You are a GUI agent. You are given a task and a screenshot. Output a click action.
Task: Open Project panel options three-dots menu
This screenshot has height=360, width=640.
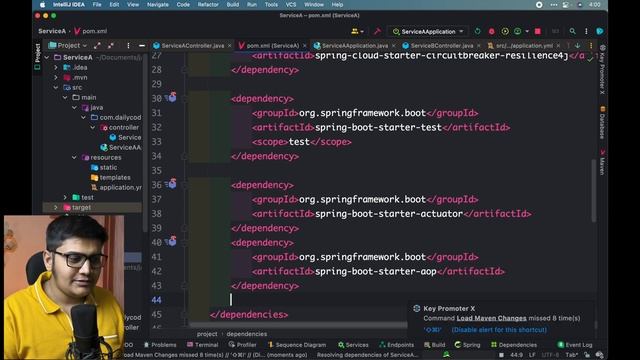128,46
